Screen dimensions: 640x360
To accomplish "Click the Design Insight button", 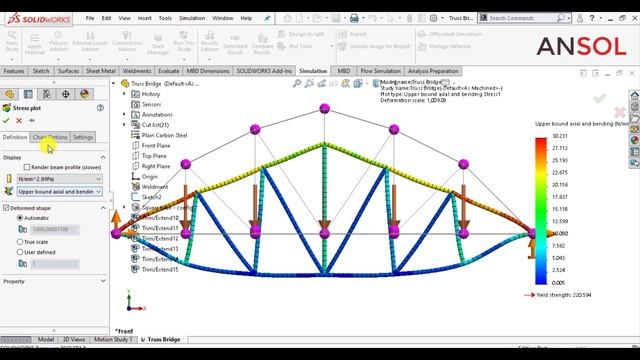I will (x=301, y=34).
